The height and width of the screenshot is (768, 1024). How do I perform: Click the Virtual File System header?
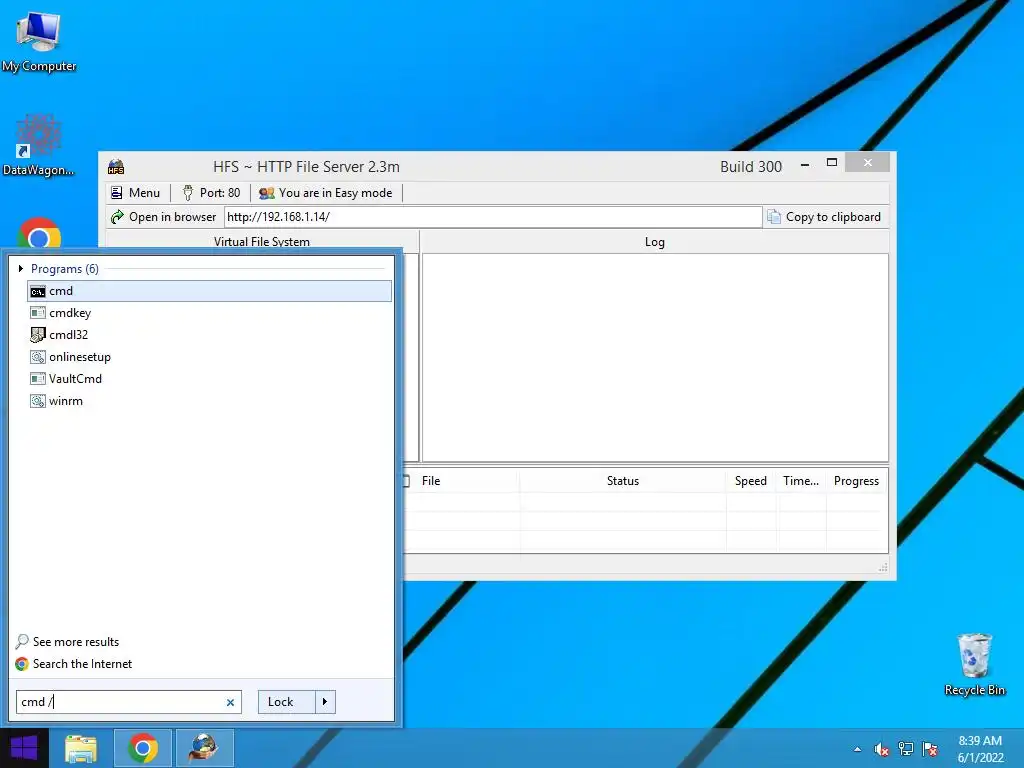point(262,242)
